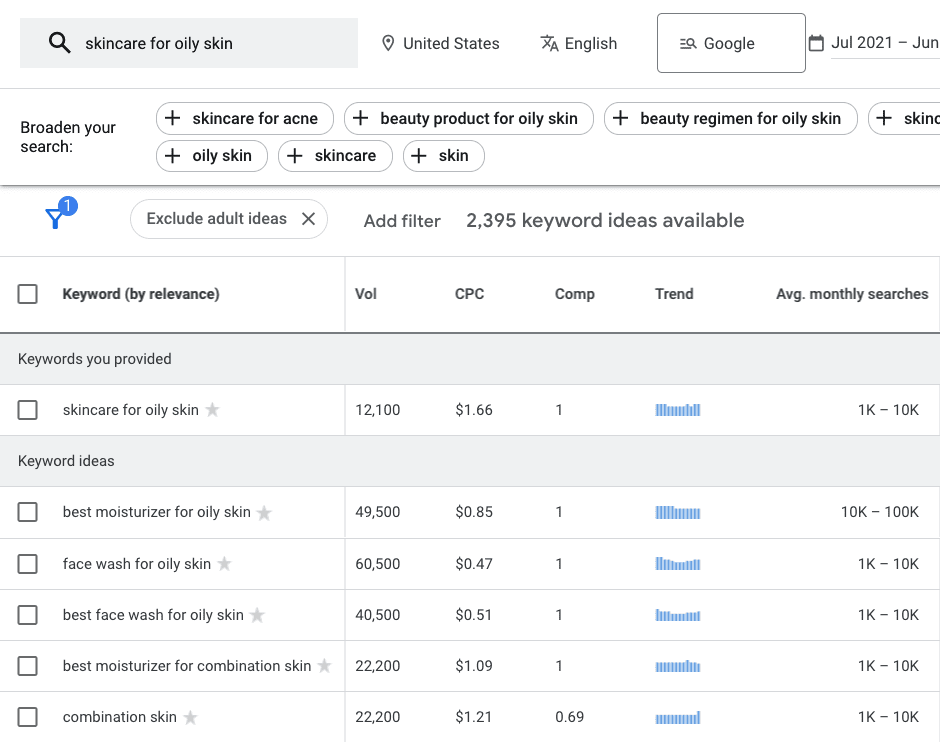Click the location pin icon

coord(388,43)
